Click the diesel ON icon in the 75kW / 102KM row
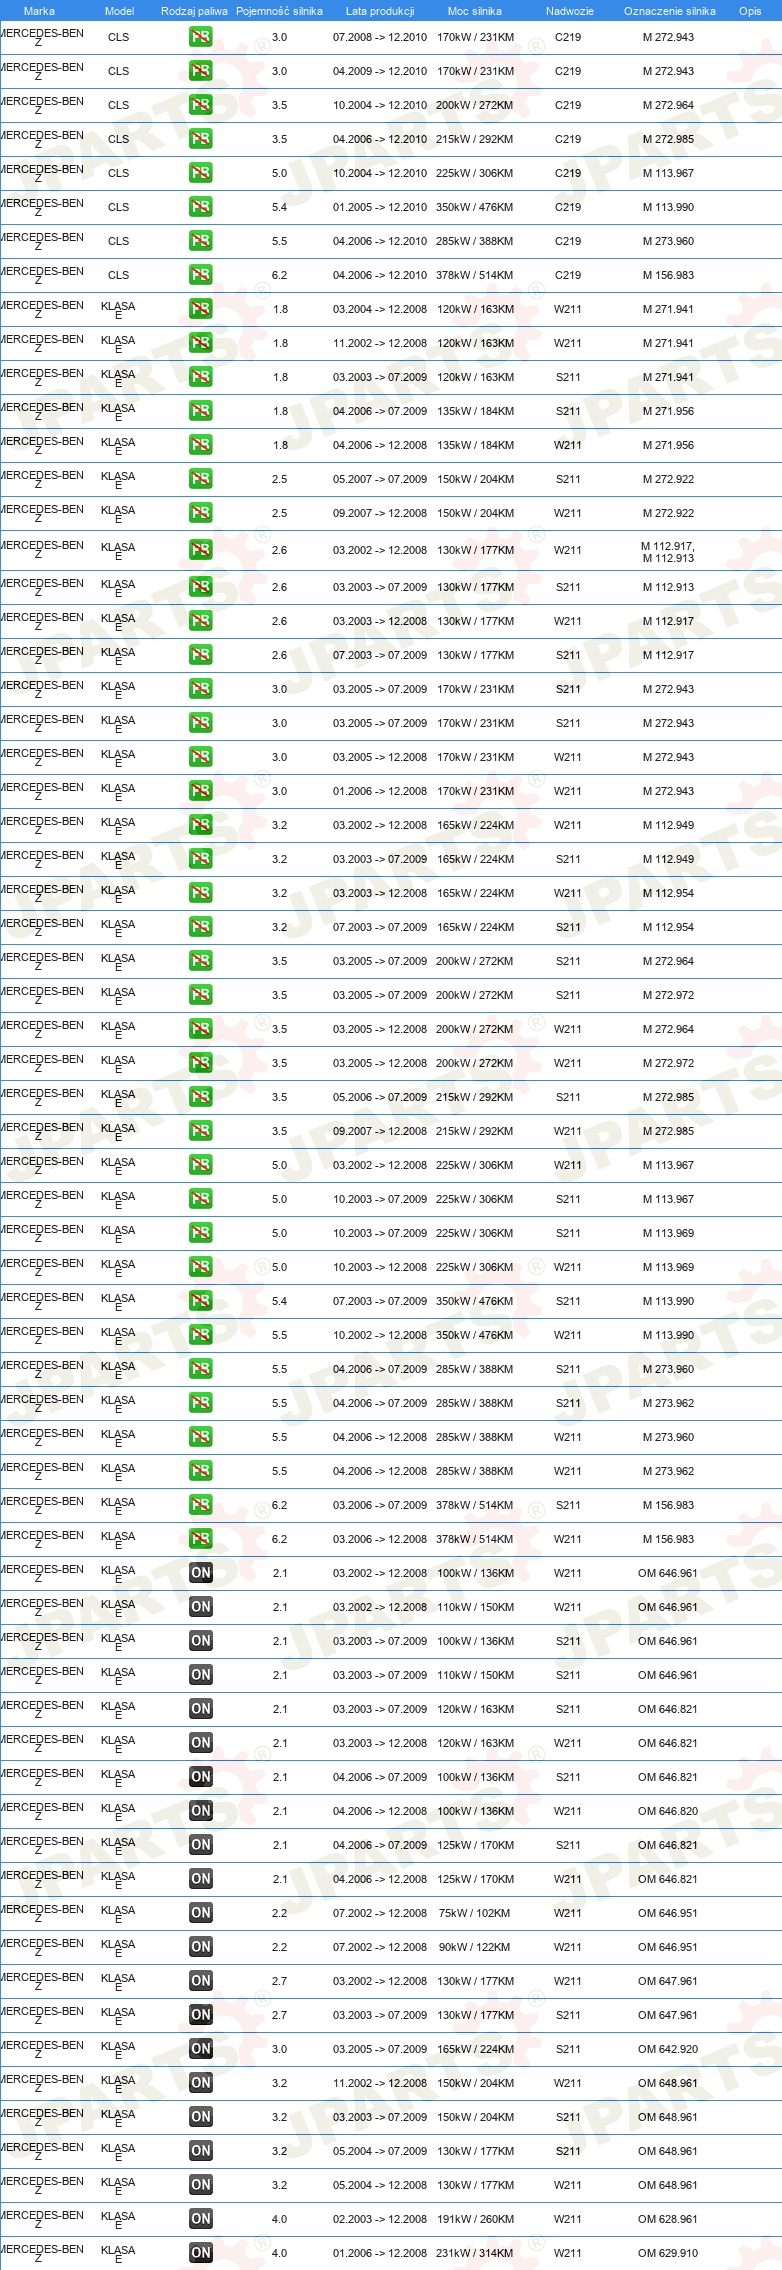 click(x=200, y=1913)
